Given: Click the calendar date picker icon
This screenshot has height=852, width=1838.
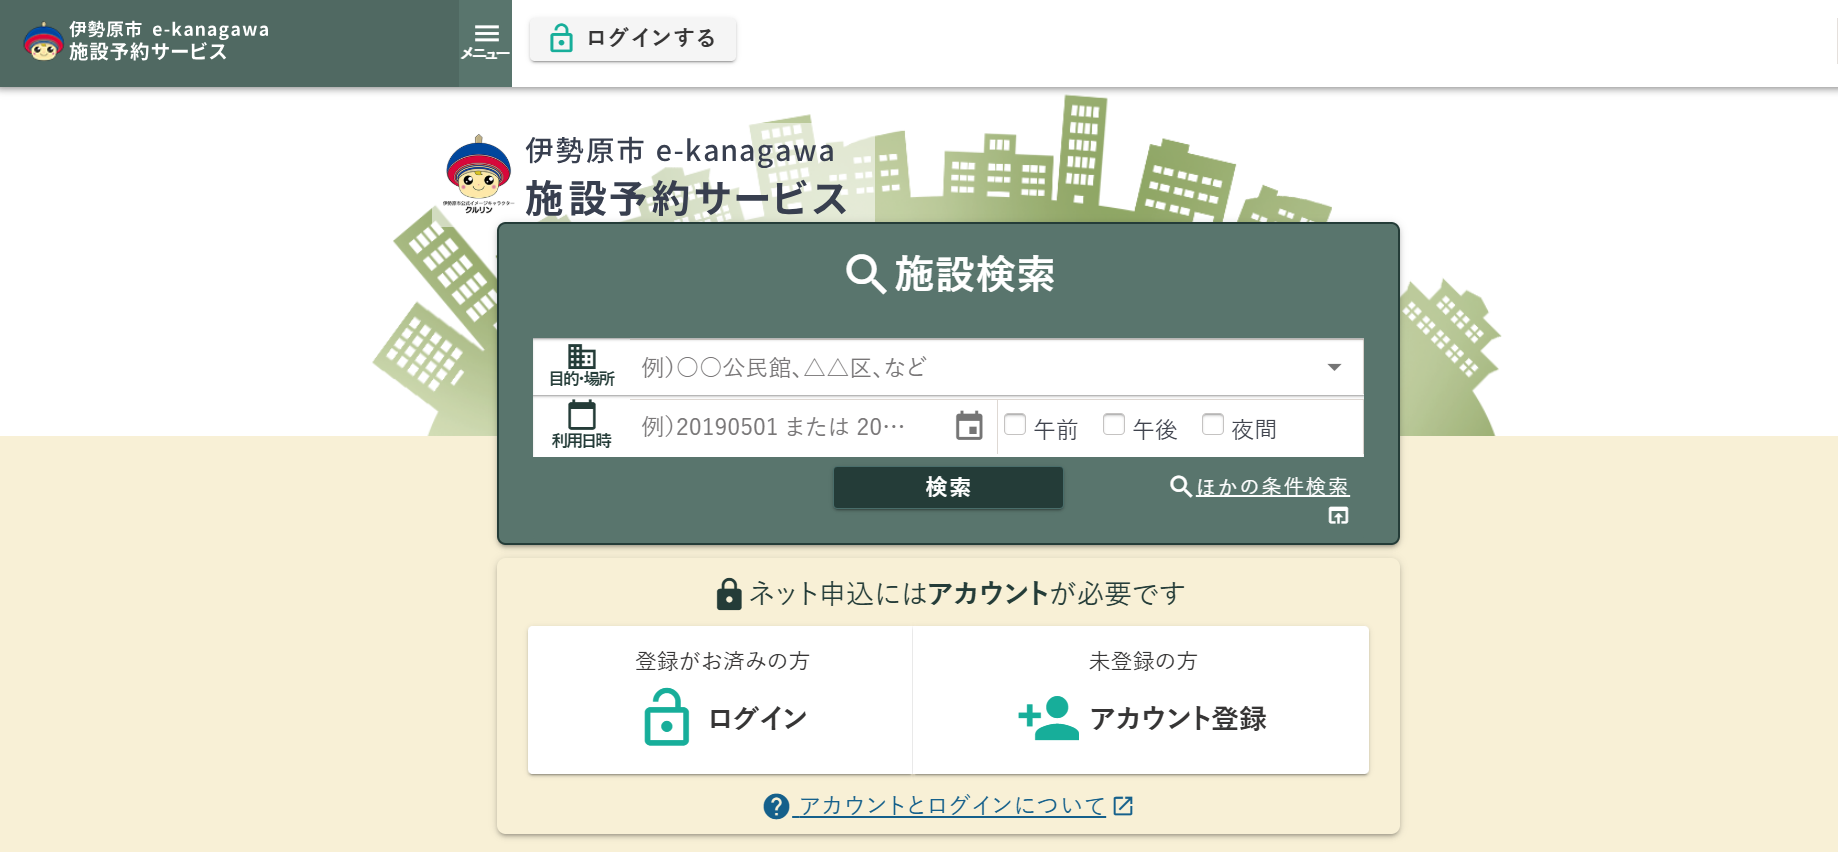Looking at the screenshot, I should pyautogui.click(x=969, y=426).
